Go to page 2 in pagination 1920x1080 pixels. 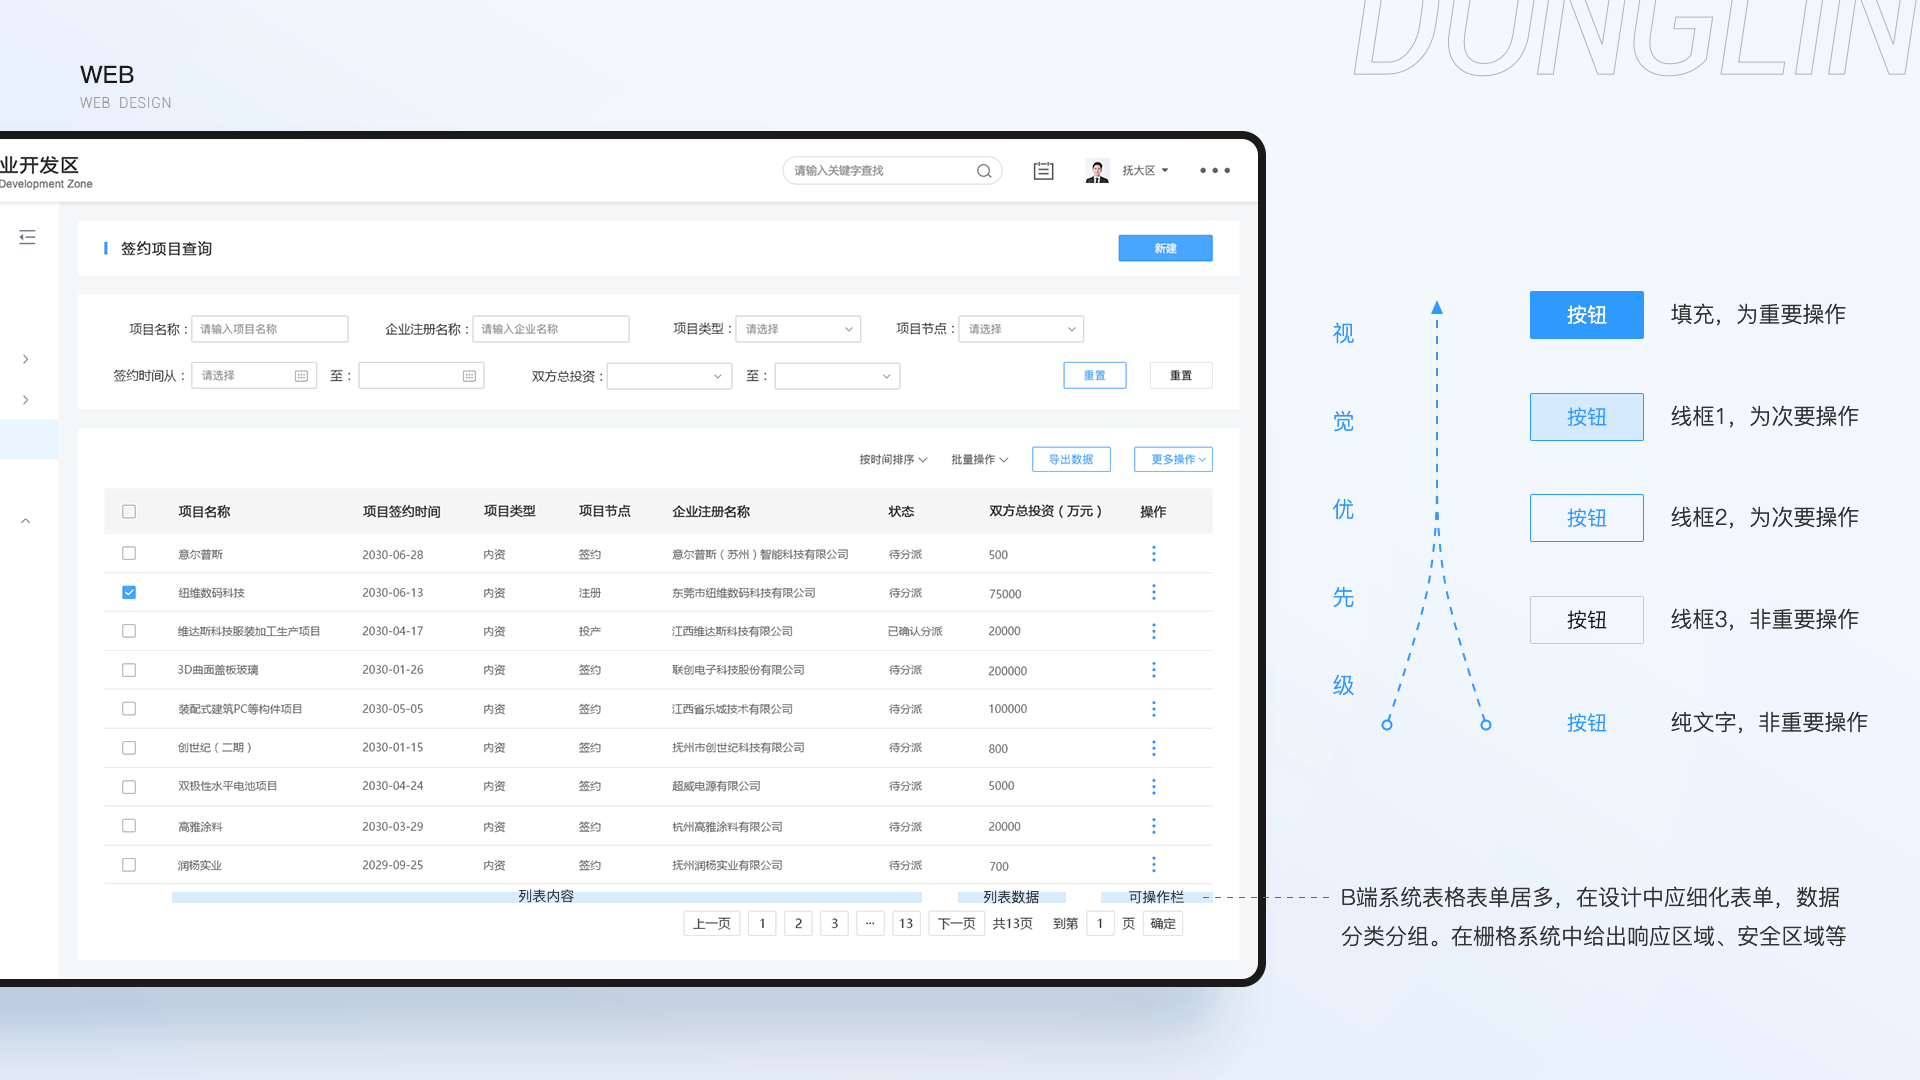(x=798, y=924)
